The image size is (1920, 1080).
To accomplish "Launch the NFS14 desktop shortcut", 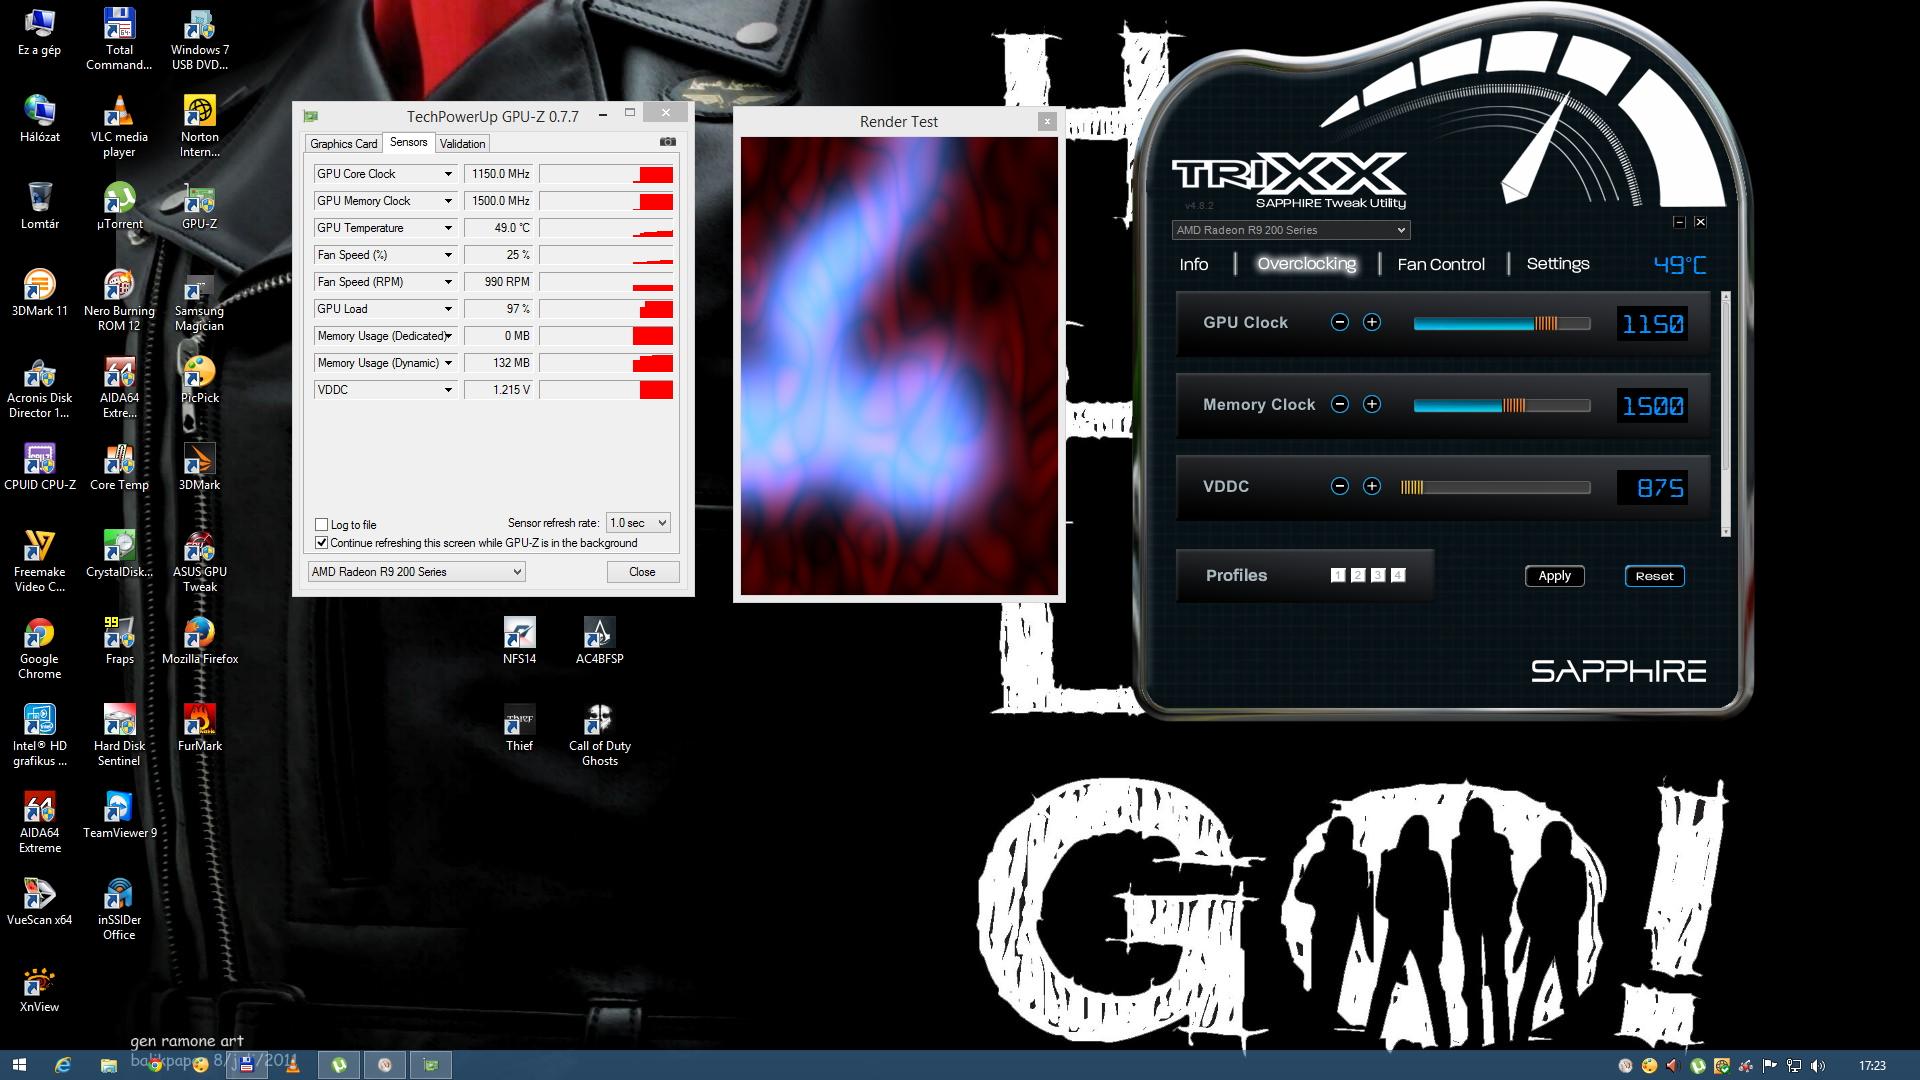I will [x=520, y=640].
